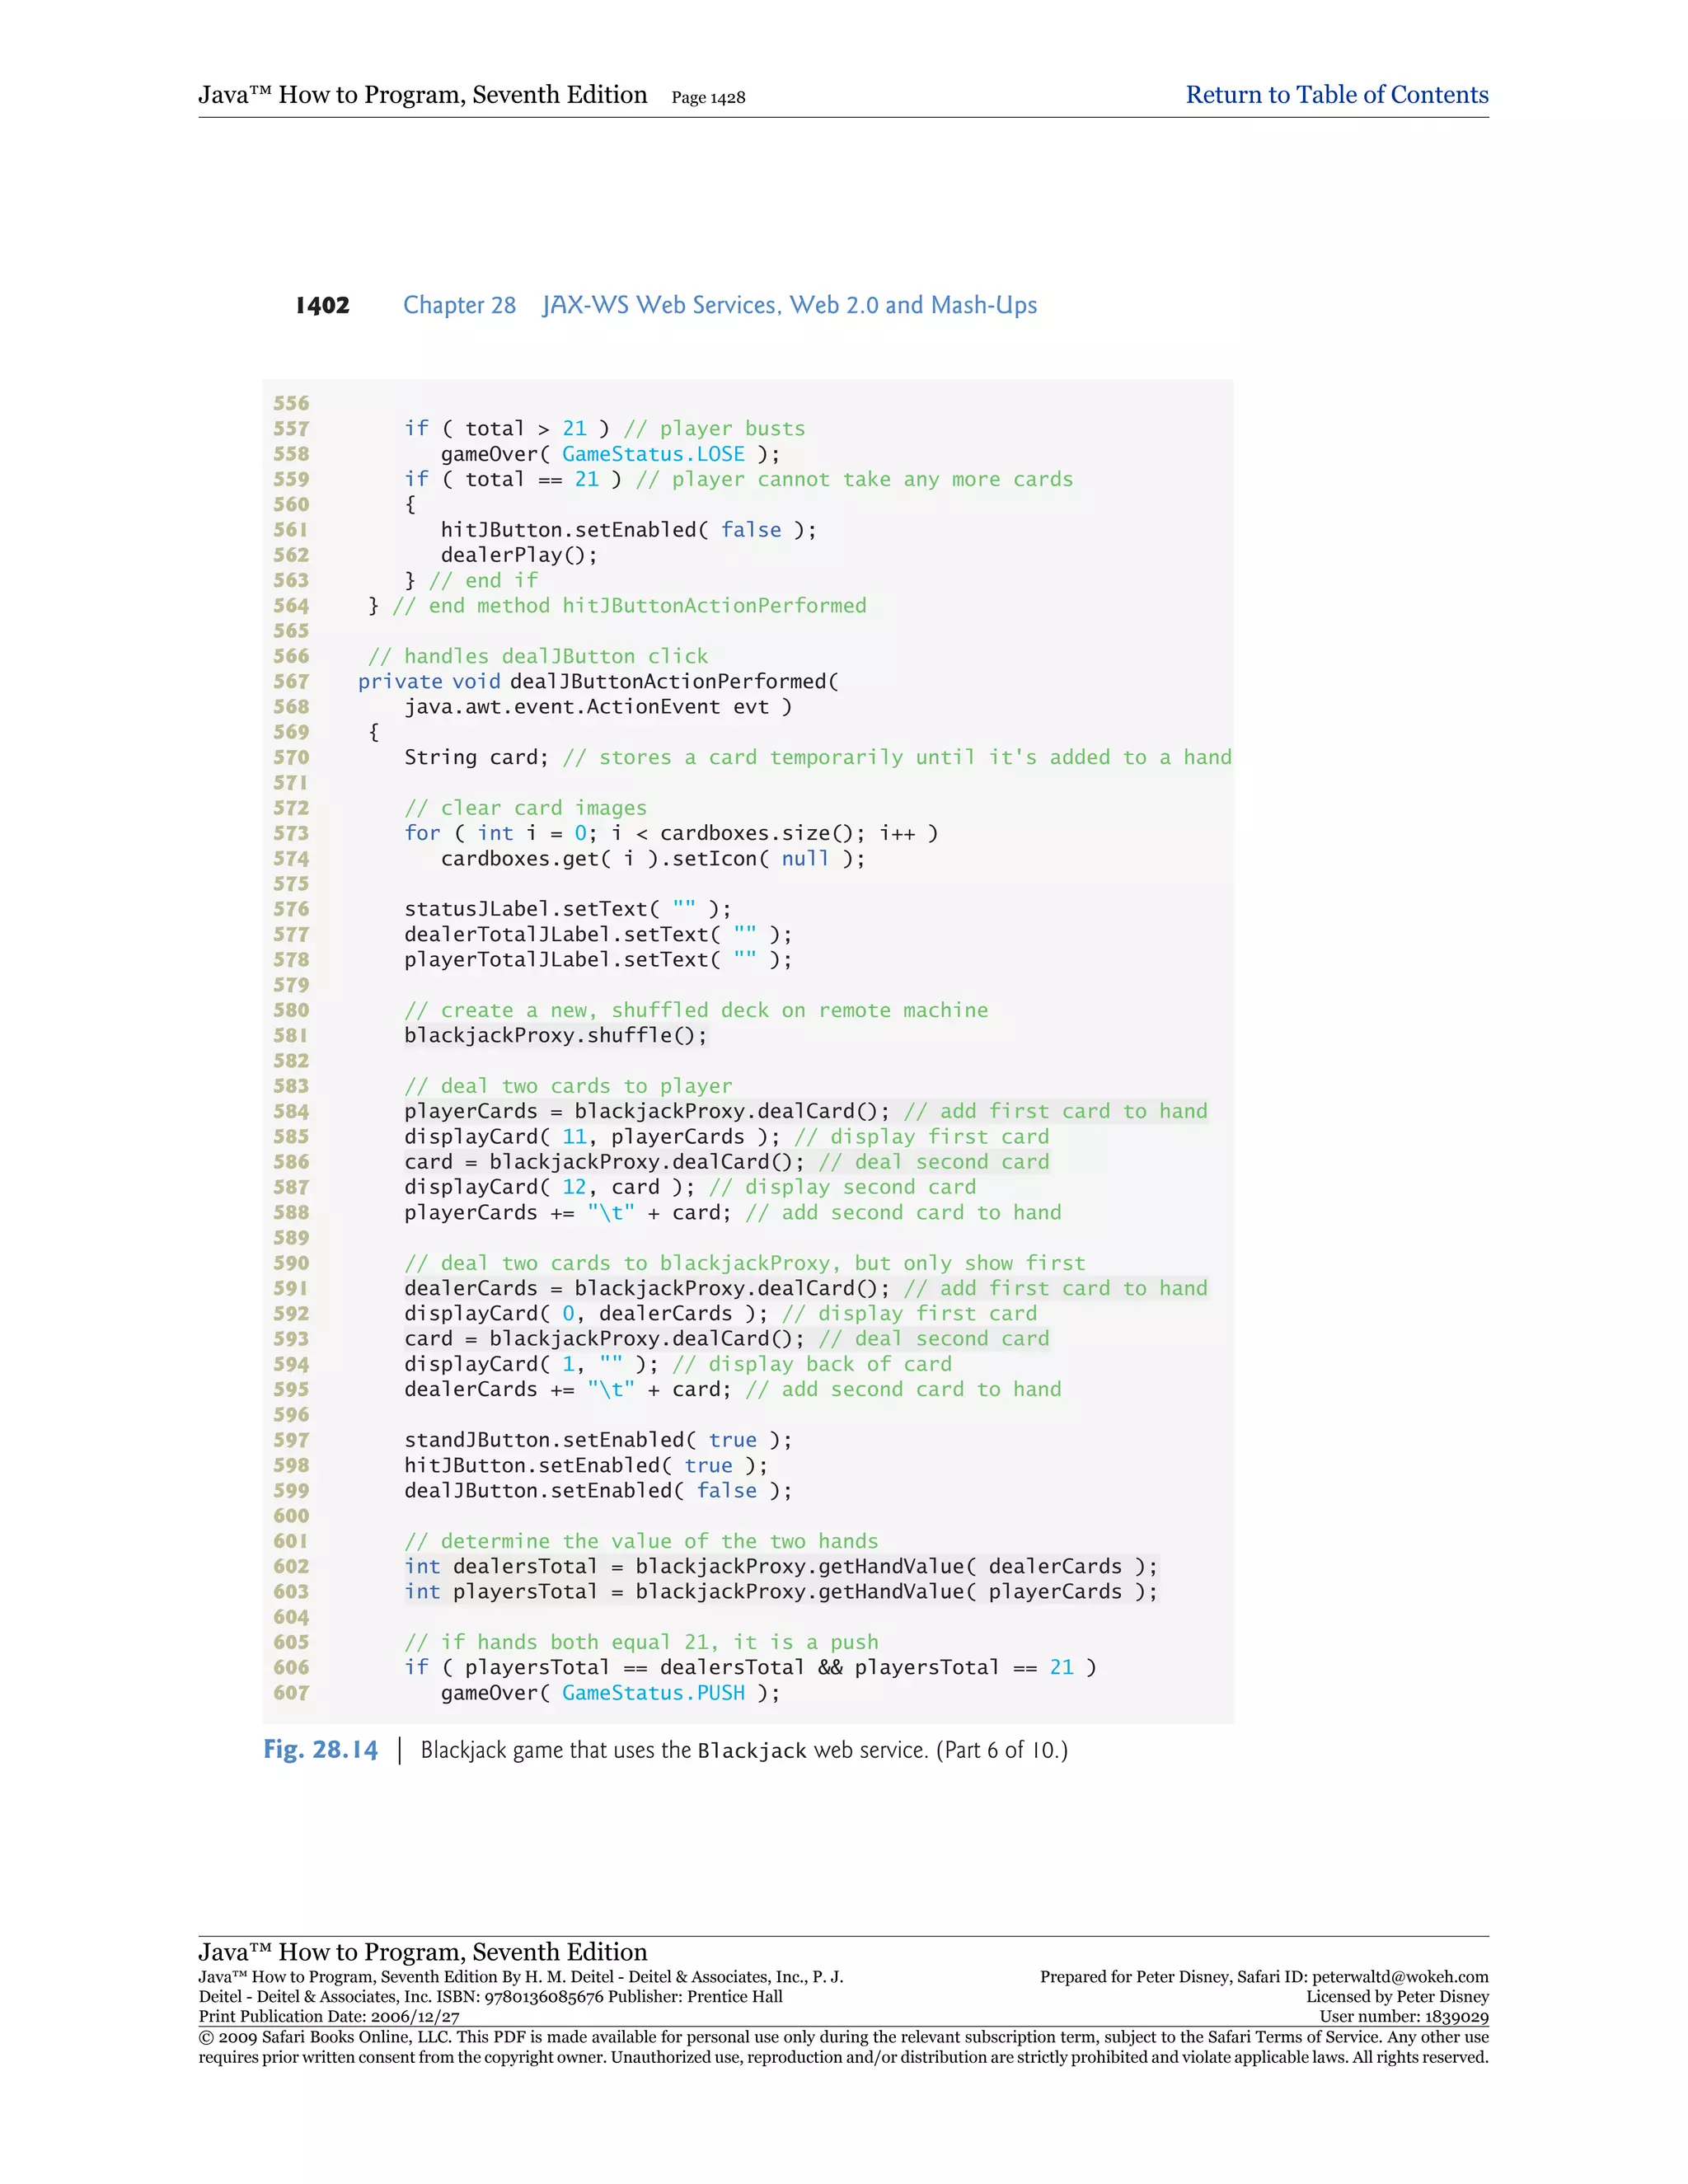Click the blackjackProxy.shuffle() statement
The width and height of the screenshot is (1688, 2184).
[x=555, y=1035]
